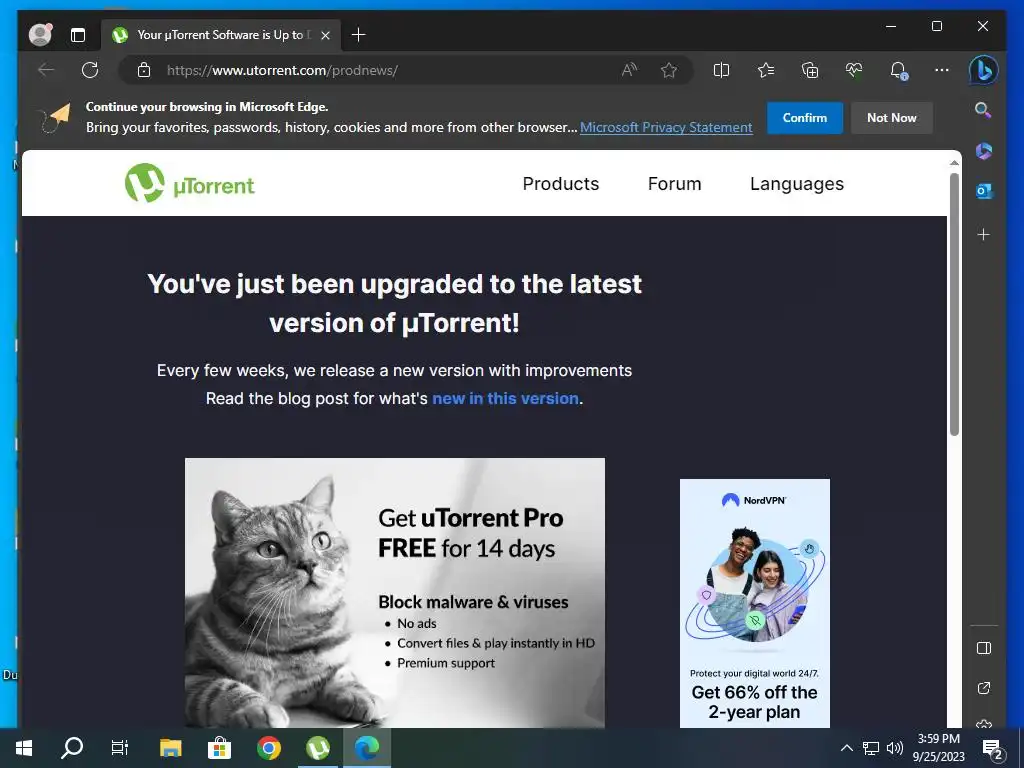The height and width of the screenshot is (768, 1024).
Task: Open Collections icon in toolbar
Action: pos(810,70)
